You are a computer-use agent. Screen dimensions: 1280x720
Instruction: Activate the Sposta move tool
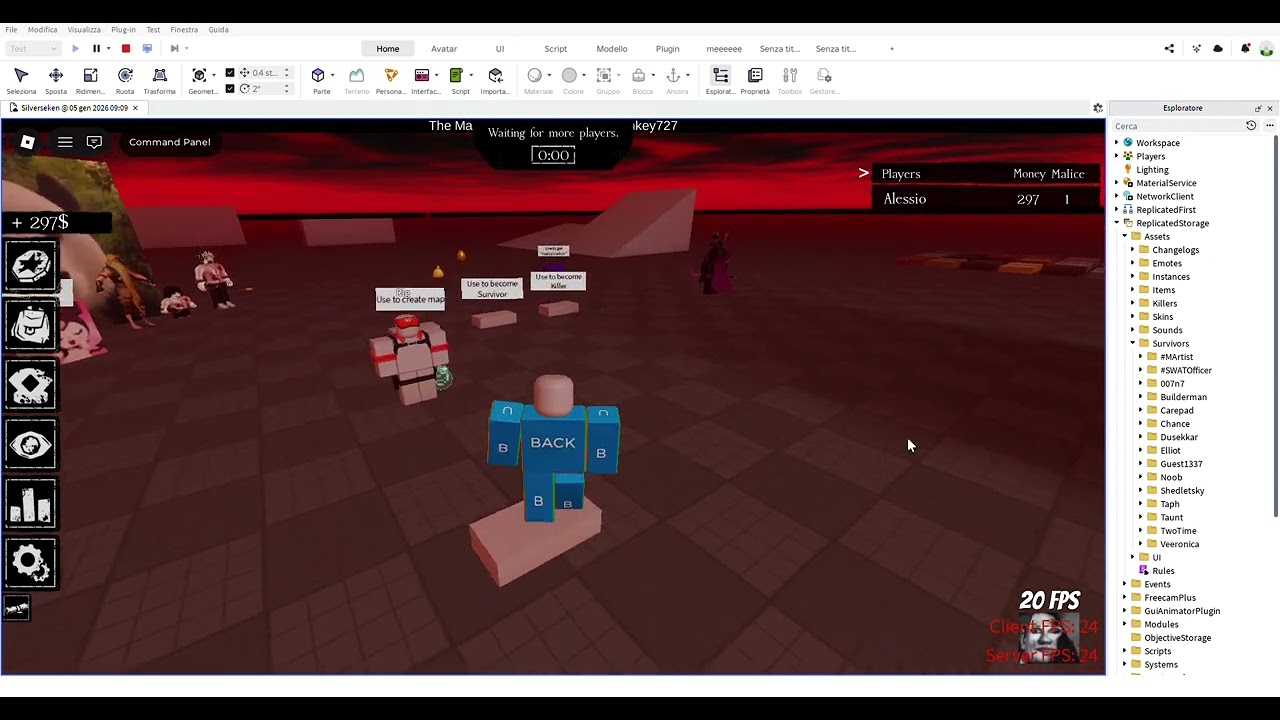click(x=56, y=81)
